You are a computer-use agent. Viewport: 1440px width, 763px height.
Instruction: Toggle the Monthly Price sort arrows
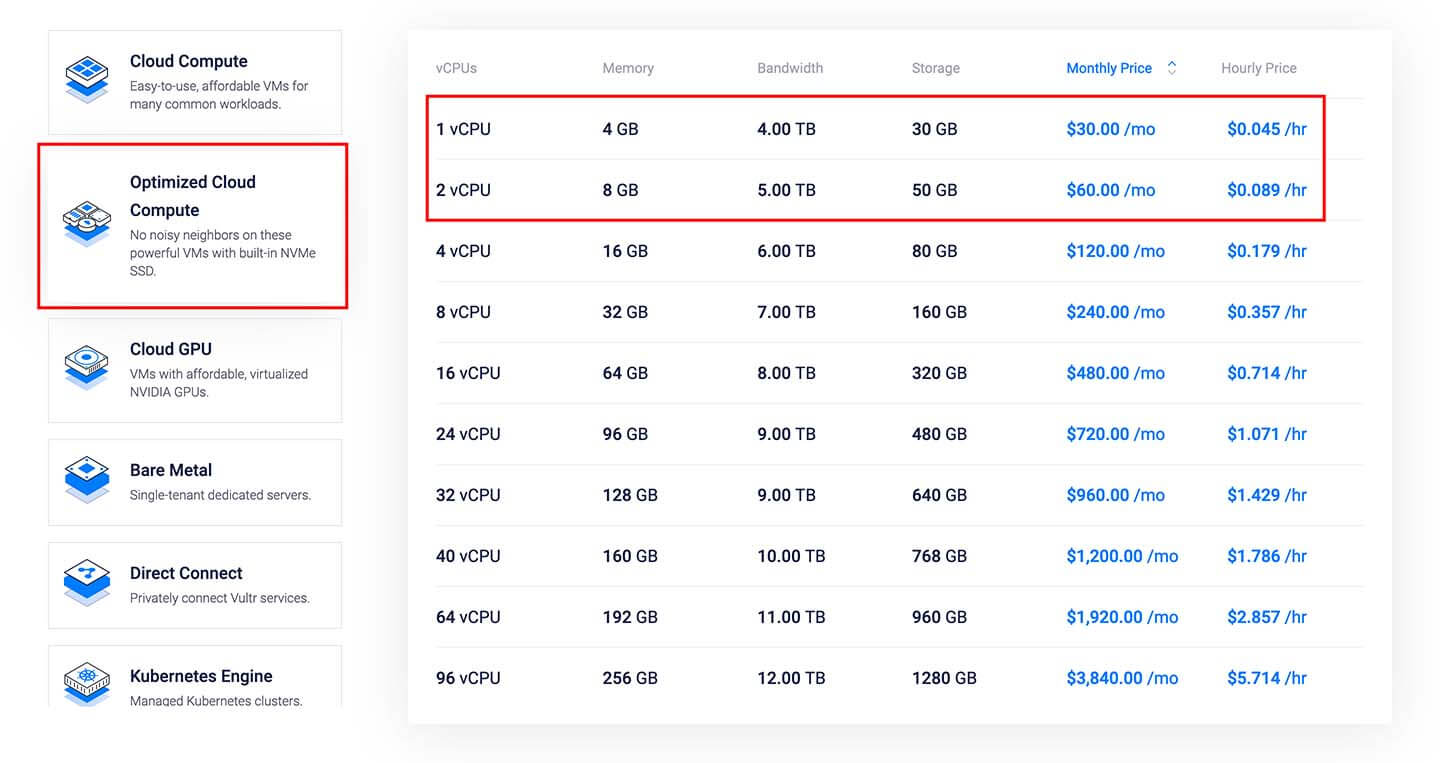[1171, 68]
